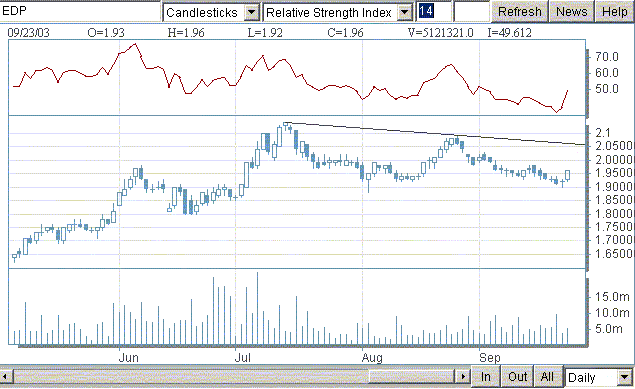Click the scrollbar left arrow
The height and width of the screenshot is (389, 635).
7,377
